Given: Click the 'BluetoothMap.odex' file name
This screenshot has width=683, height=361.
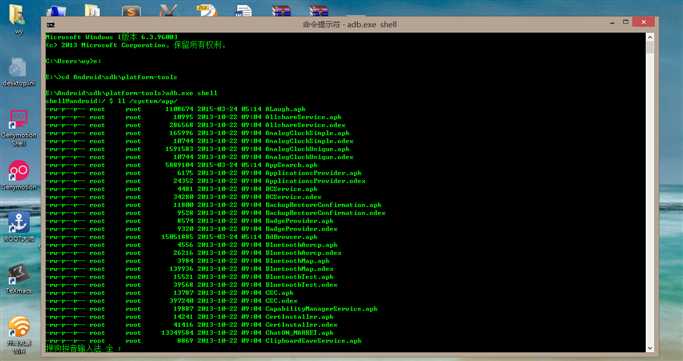Looking at the screenshot, I should 299,269.
